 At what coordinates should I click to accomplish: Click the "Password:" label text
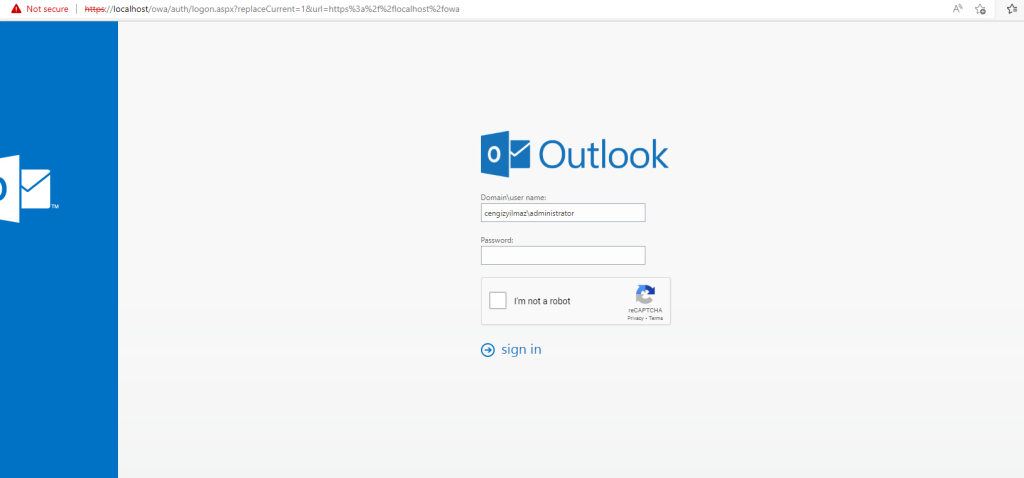click(x=497, y=240)
